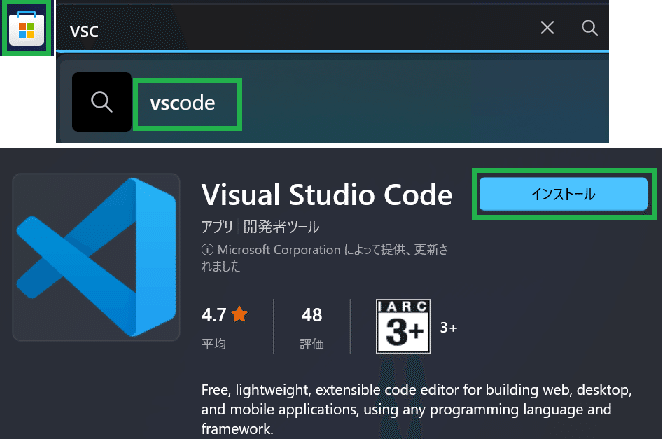
Task: Select the 'vscode' search suggestion
Action: [182, 103]
